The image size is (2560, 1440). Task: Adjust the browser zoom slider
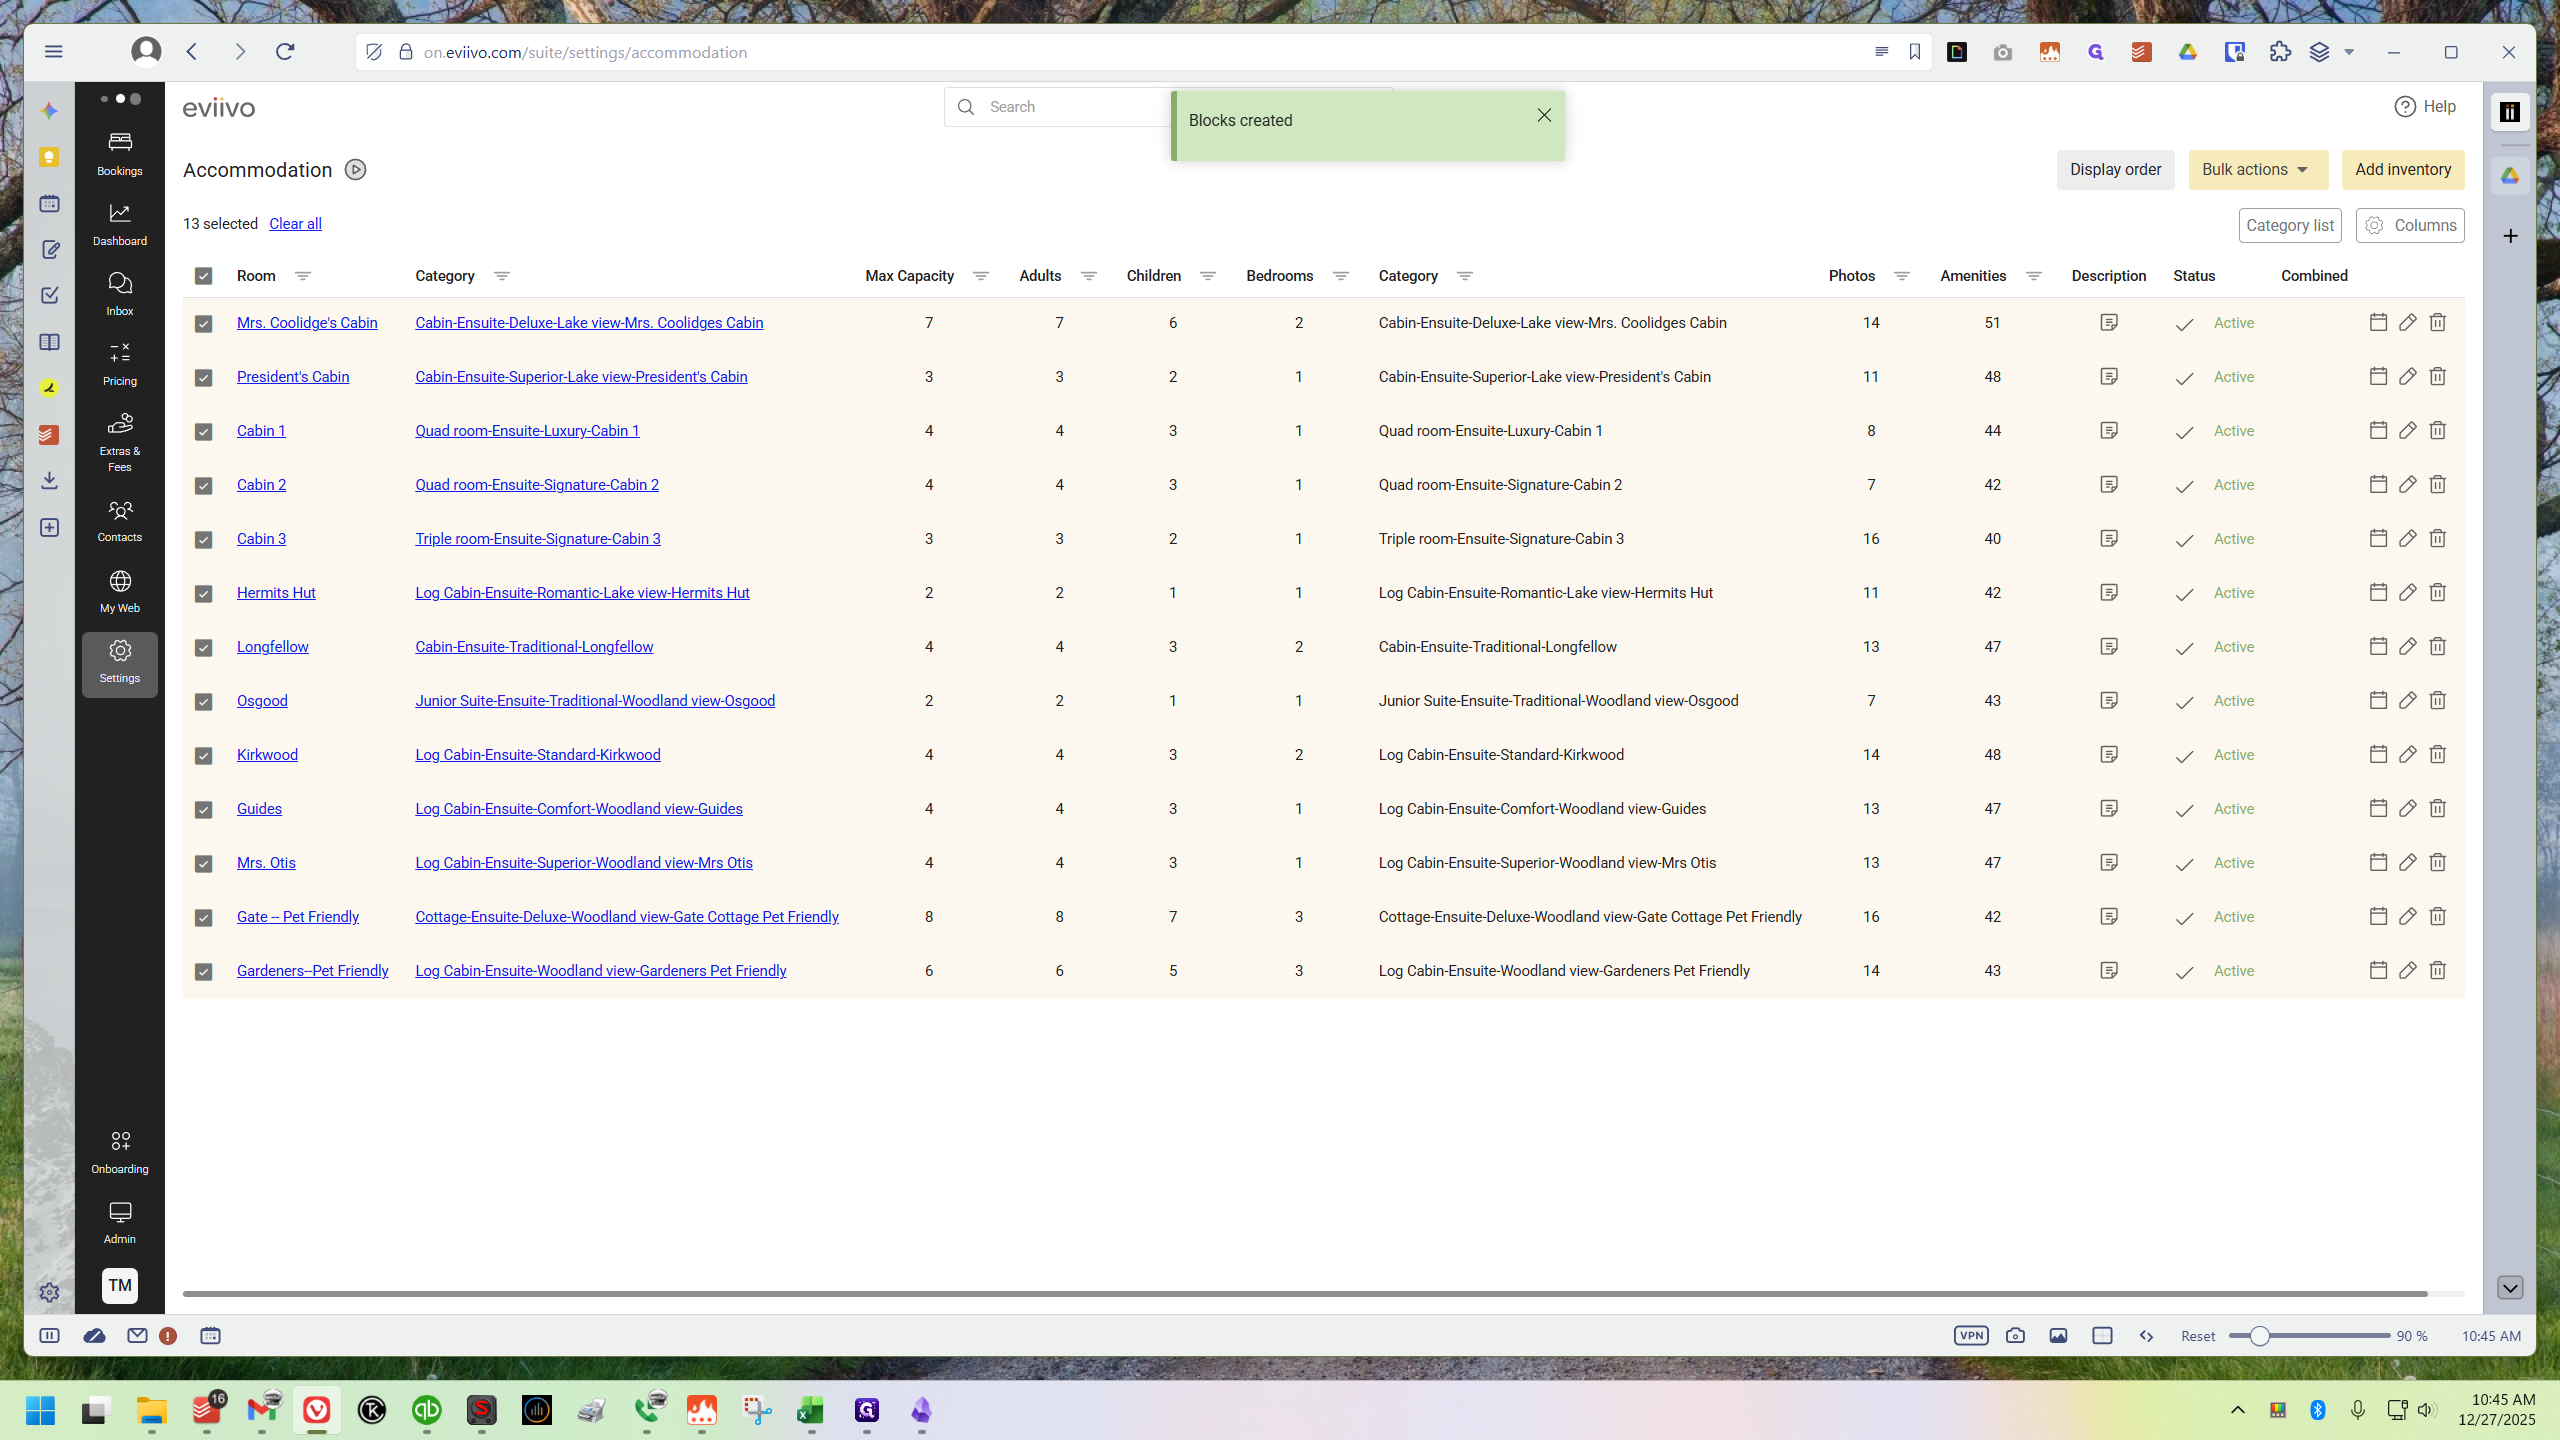pos(2259,1336)
